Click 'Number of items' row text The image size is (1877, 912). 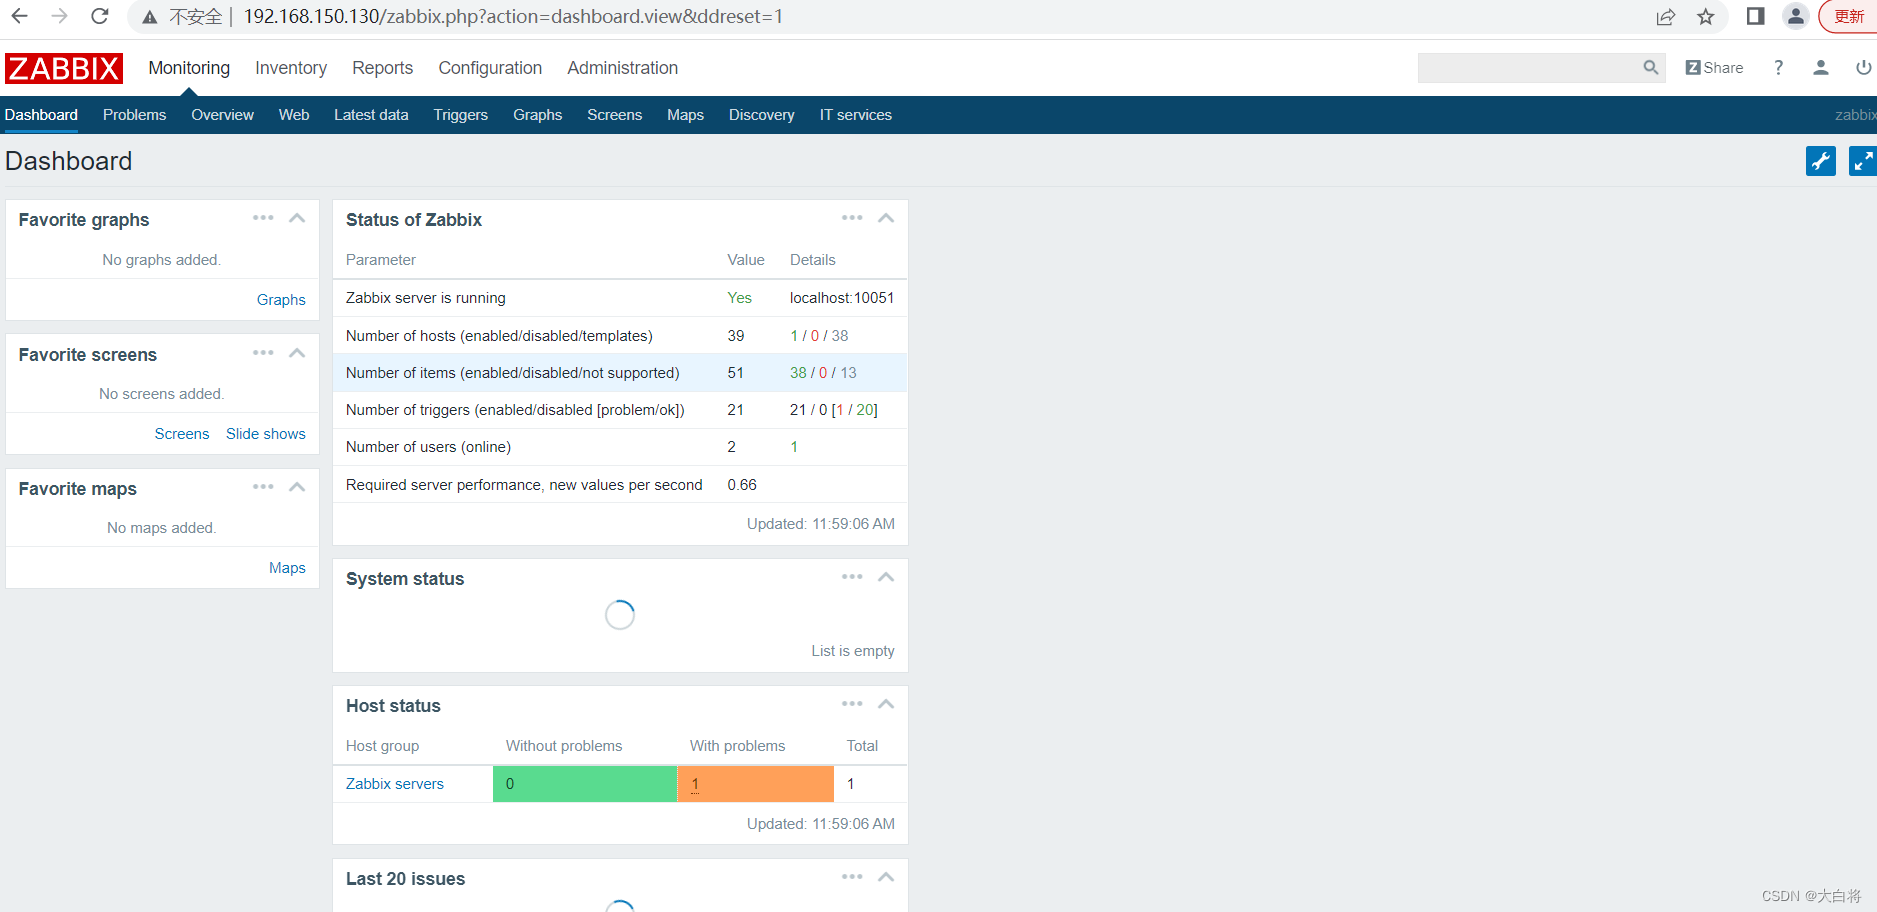pos(513,373)
